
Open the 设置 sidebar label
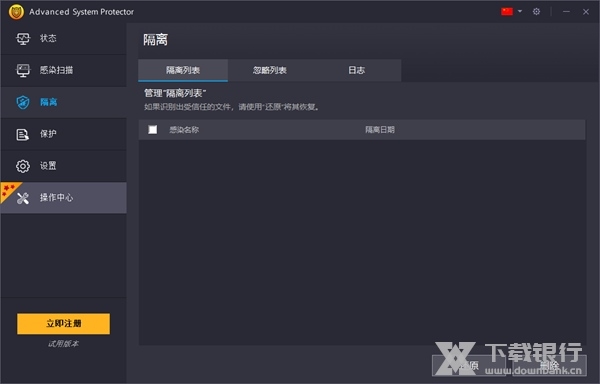(48, 166)
